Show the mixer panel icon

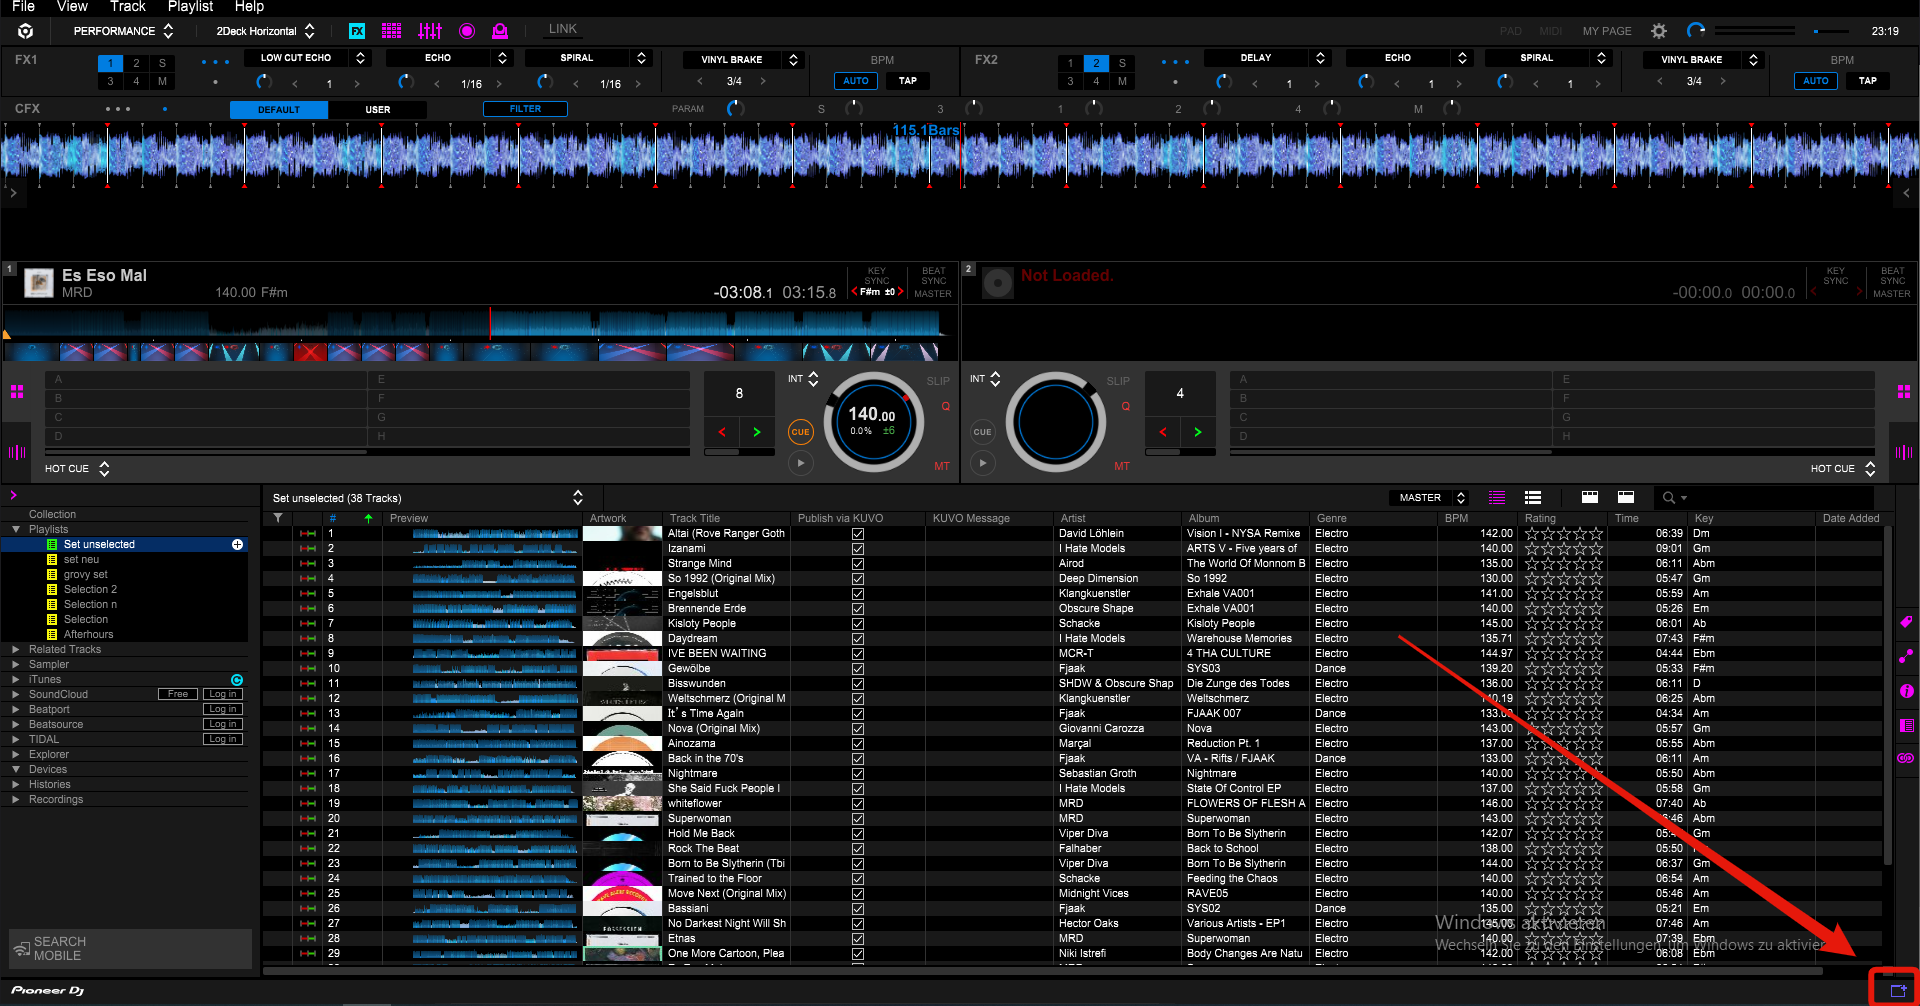[430, 31]
